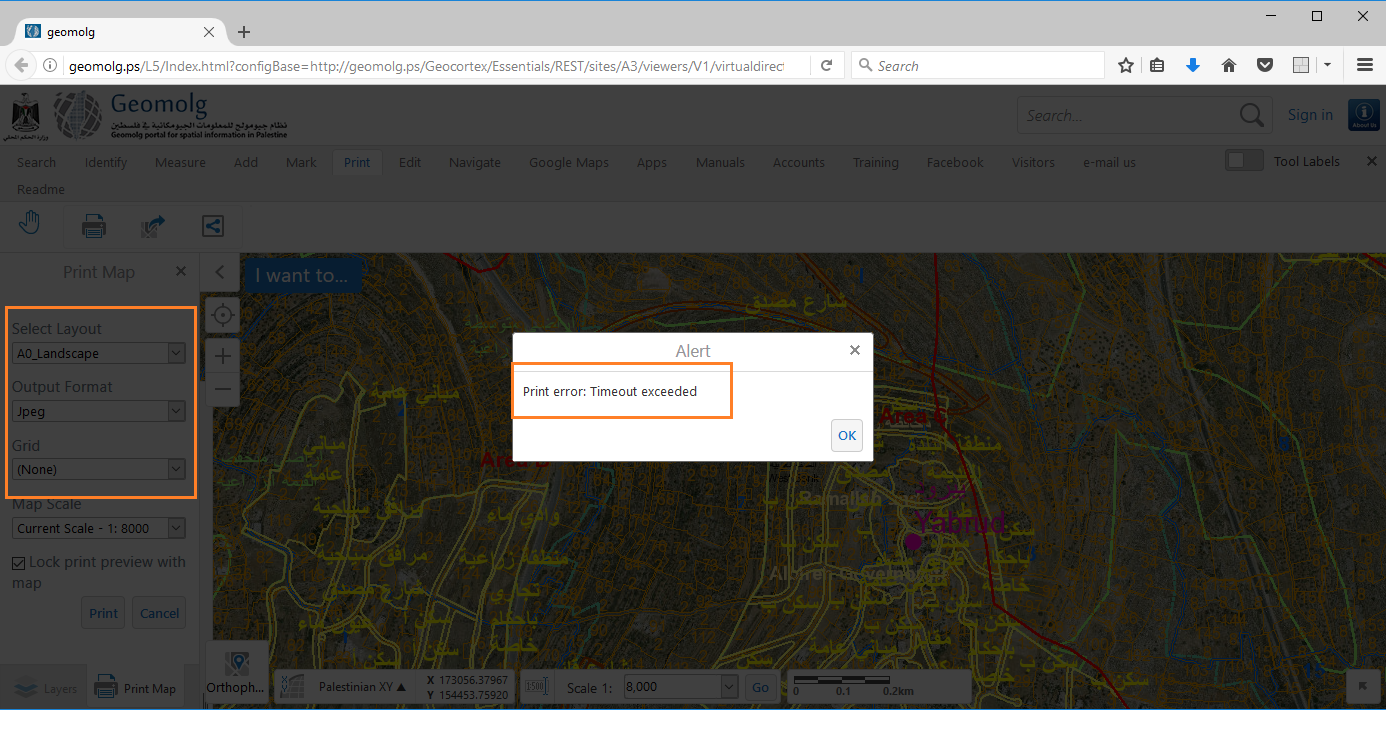
Task: Open the Select Layout dropdown
Action: [99, 353]
